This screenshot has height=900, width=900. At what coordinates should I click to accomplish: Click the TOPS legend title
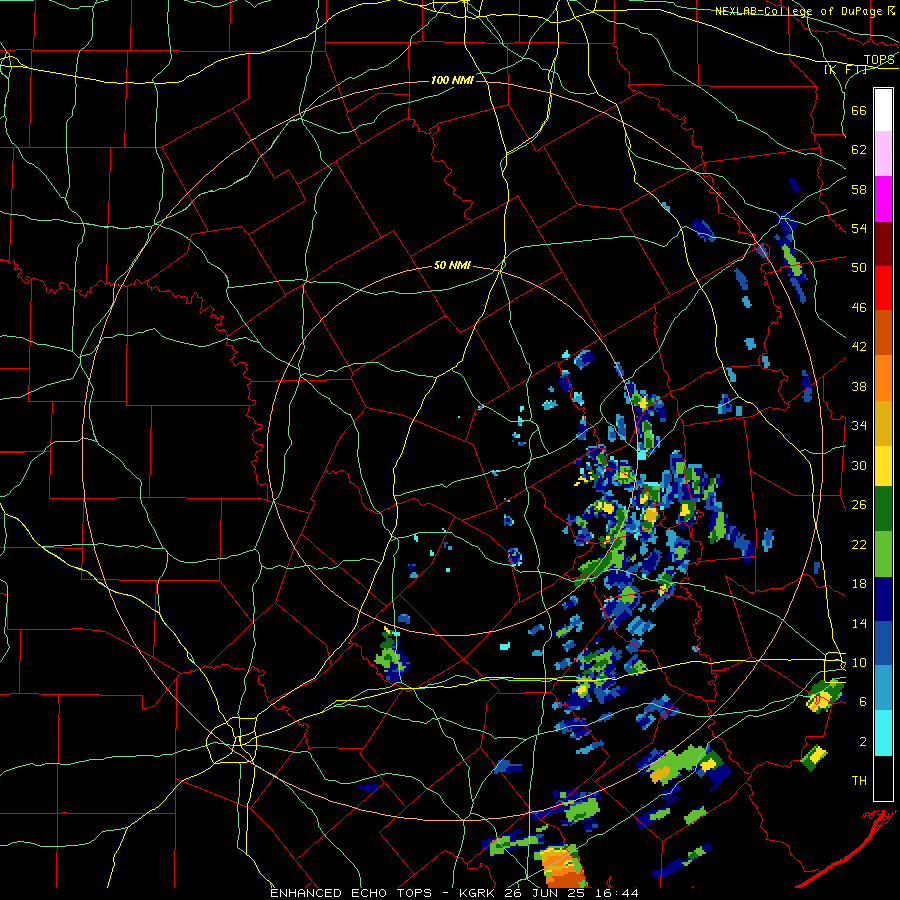click(879, 59)
